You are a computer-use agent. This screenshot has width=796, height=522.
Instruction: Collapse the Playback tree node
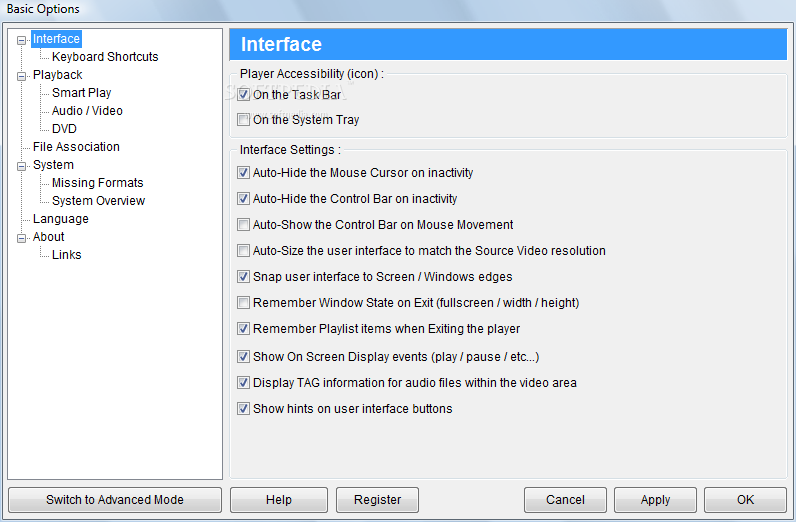(x=21, y=76)
